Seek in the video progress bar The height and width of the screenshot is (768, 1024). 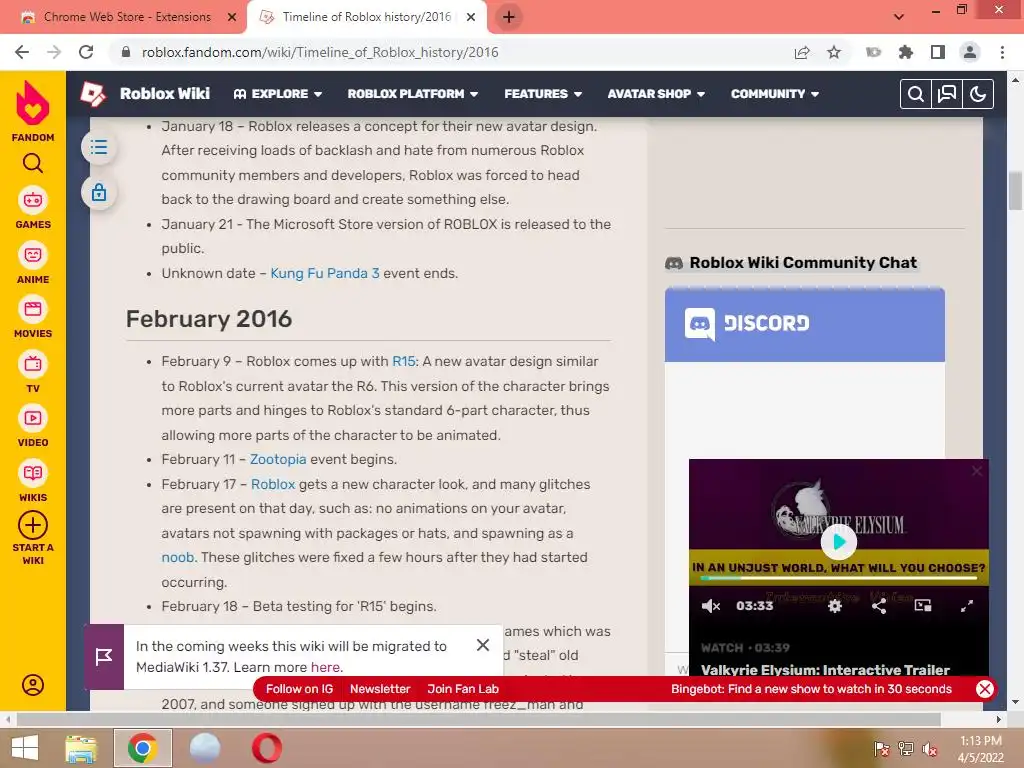point(839,578)
